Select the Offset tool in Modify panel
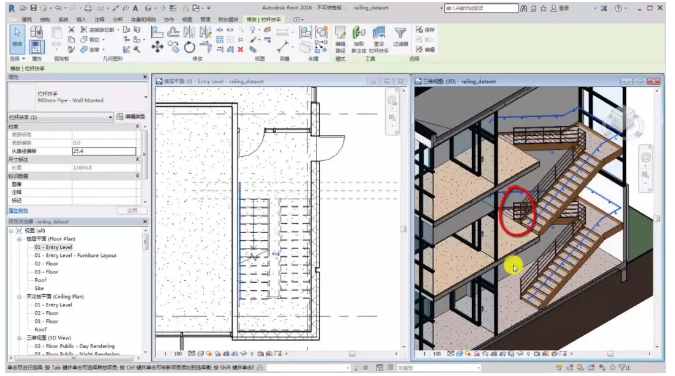The image size is (675, 376). coord(173,31)
